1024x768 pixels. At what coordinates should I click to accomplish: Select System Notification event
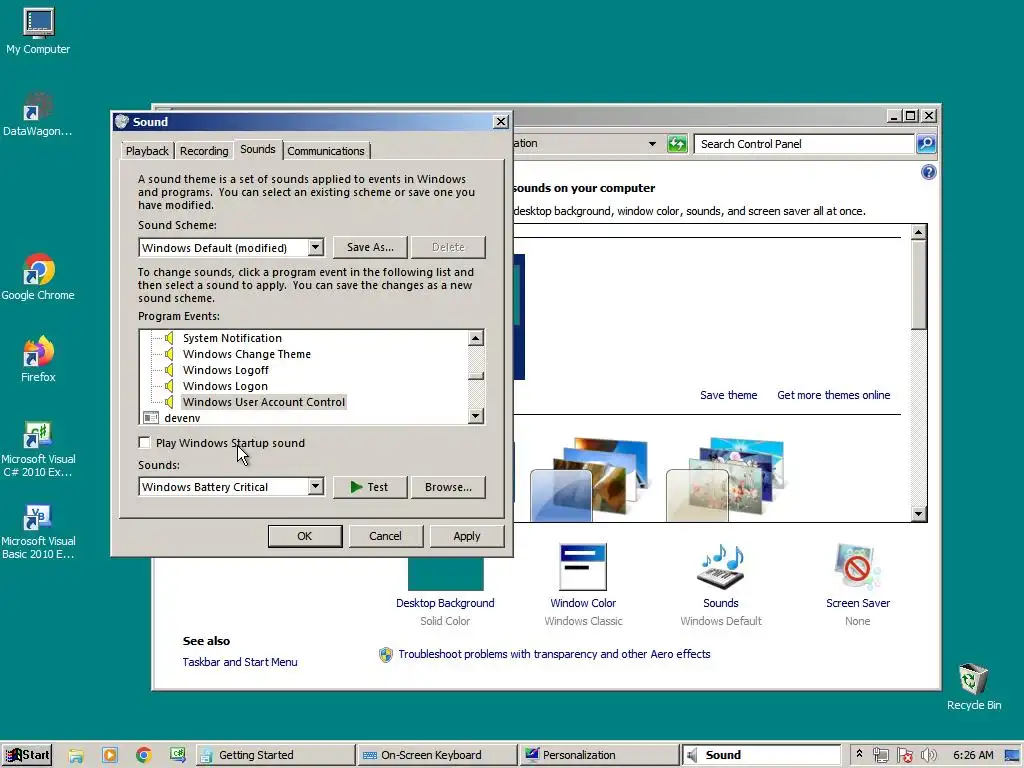232,338
